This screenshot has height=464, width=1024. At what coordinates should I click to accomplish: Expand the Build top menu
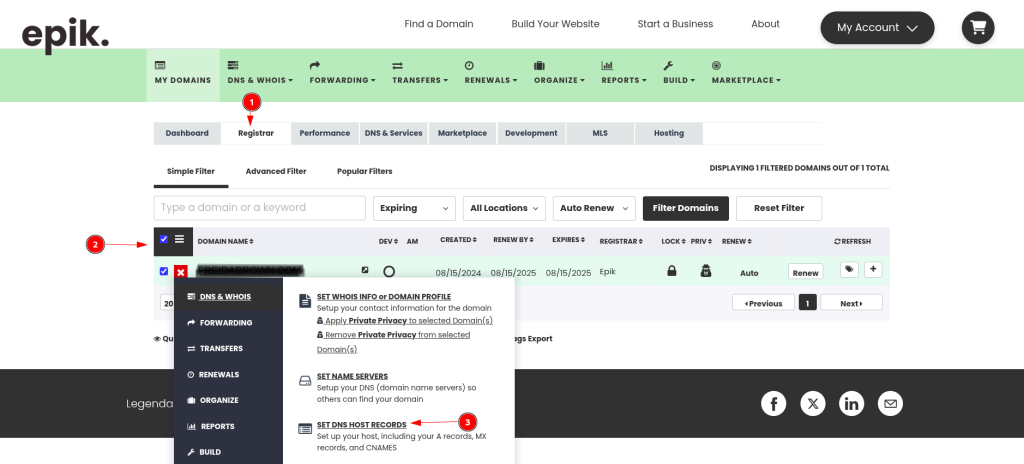pyautogui.click(x=679, y=73)
